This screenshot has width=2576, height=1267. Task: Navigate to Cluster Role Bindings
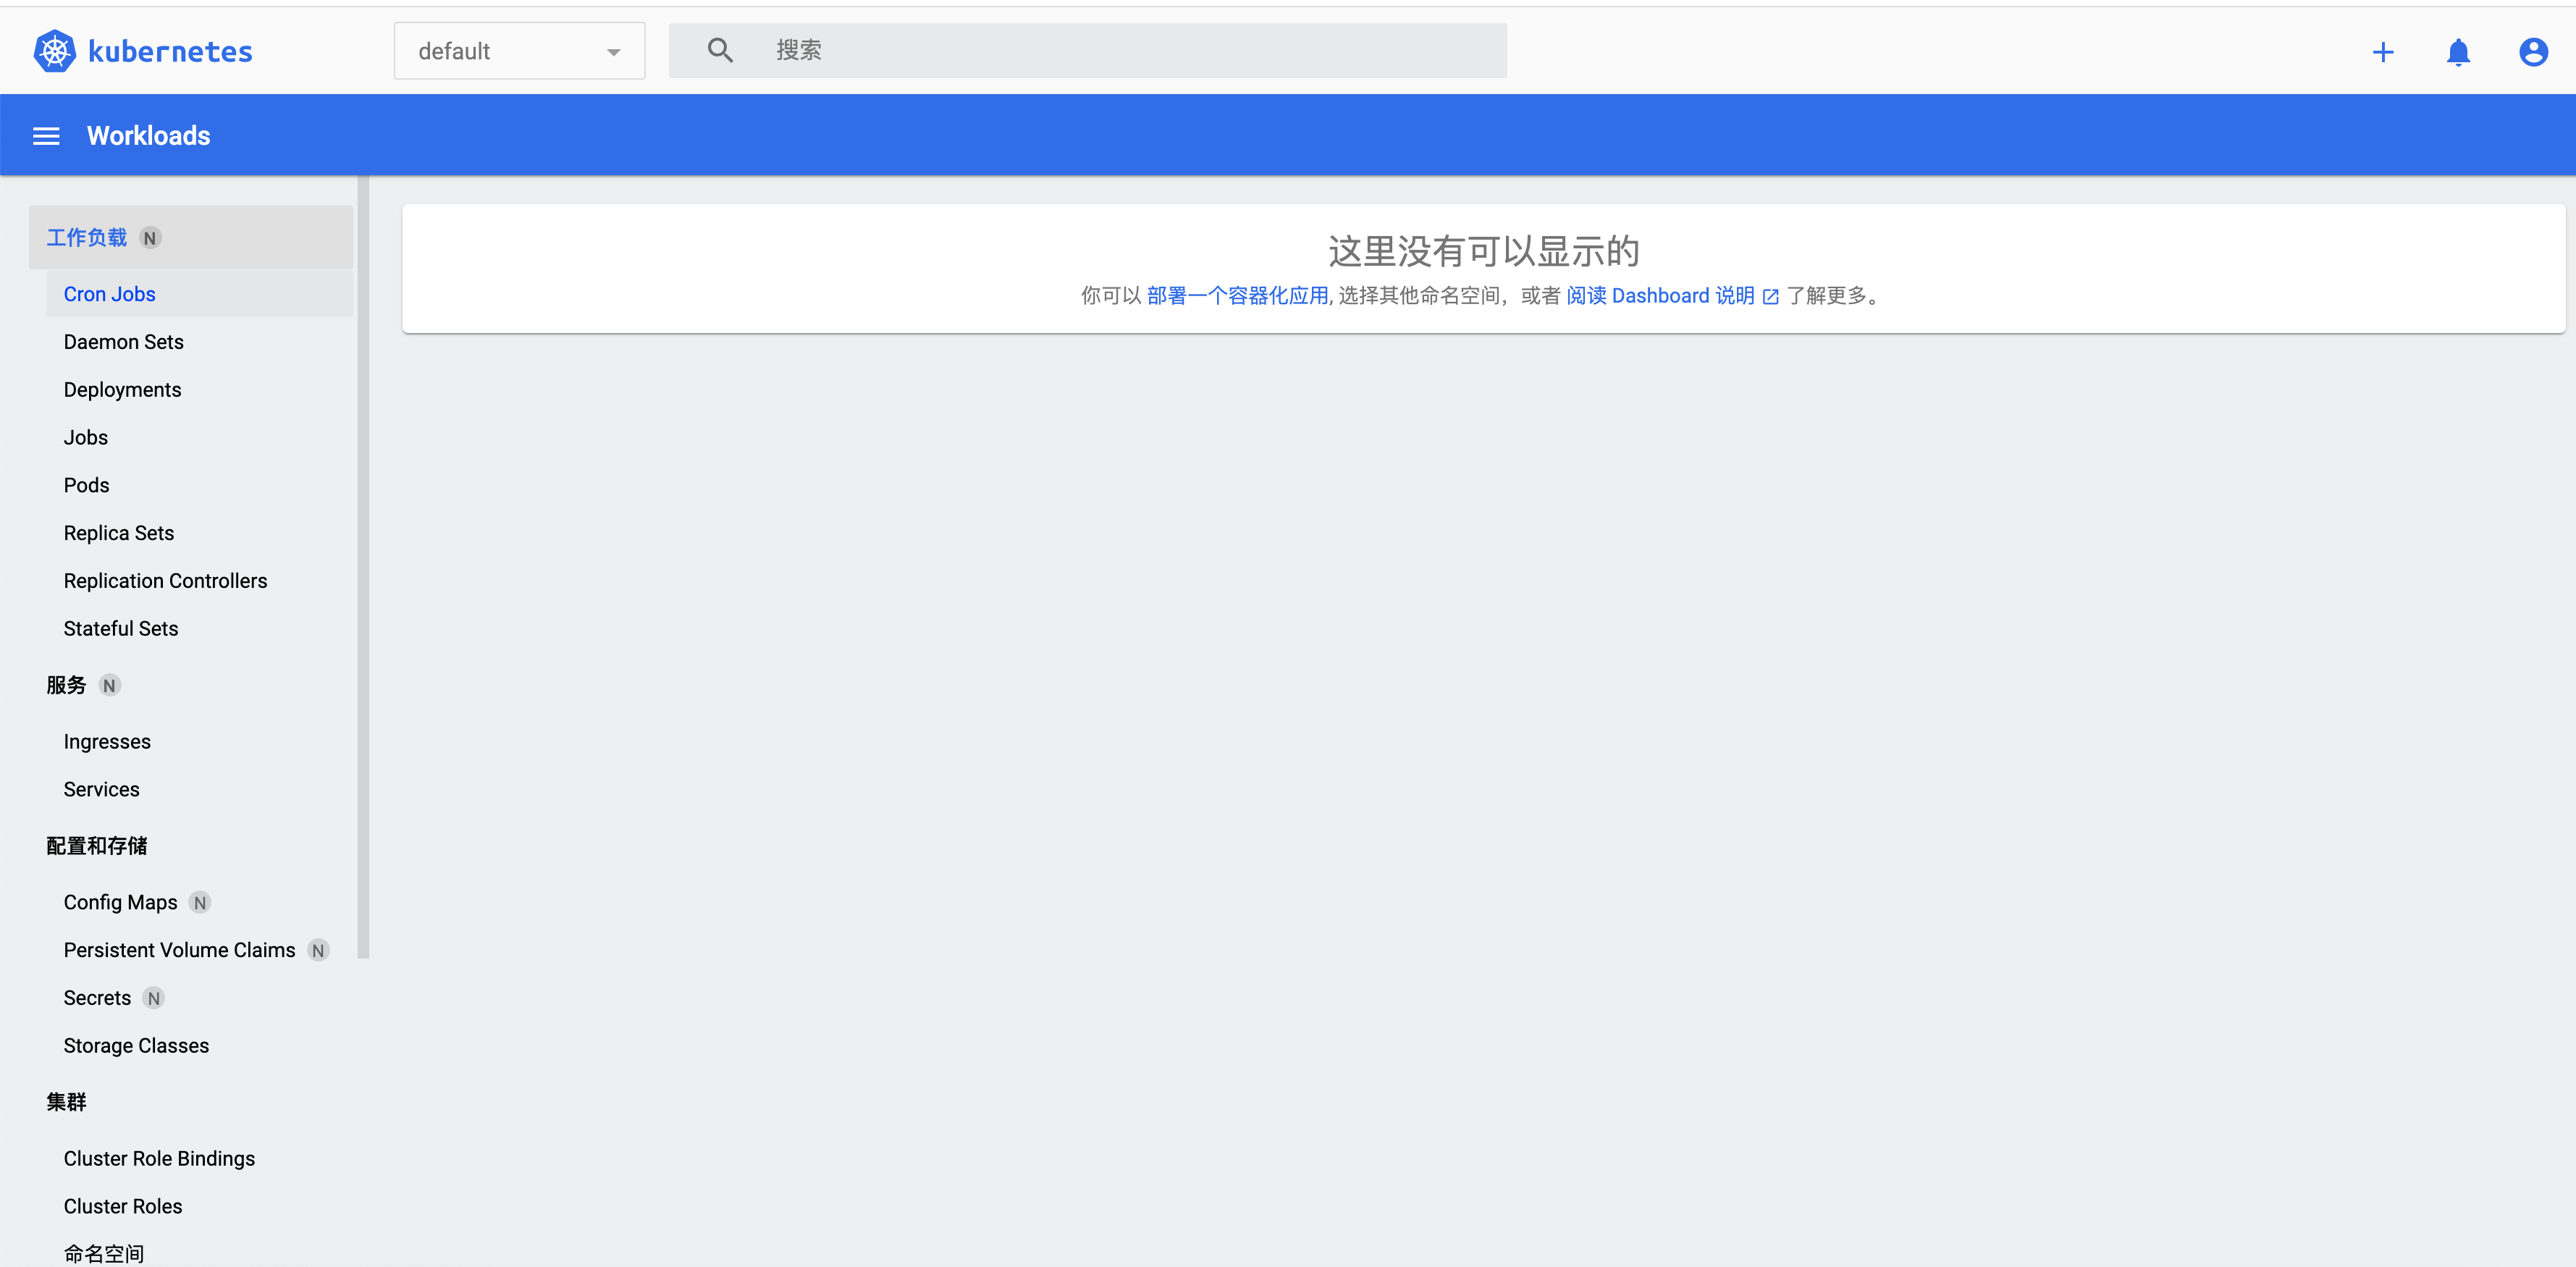pos(159,1158)
